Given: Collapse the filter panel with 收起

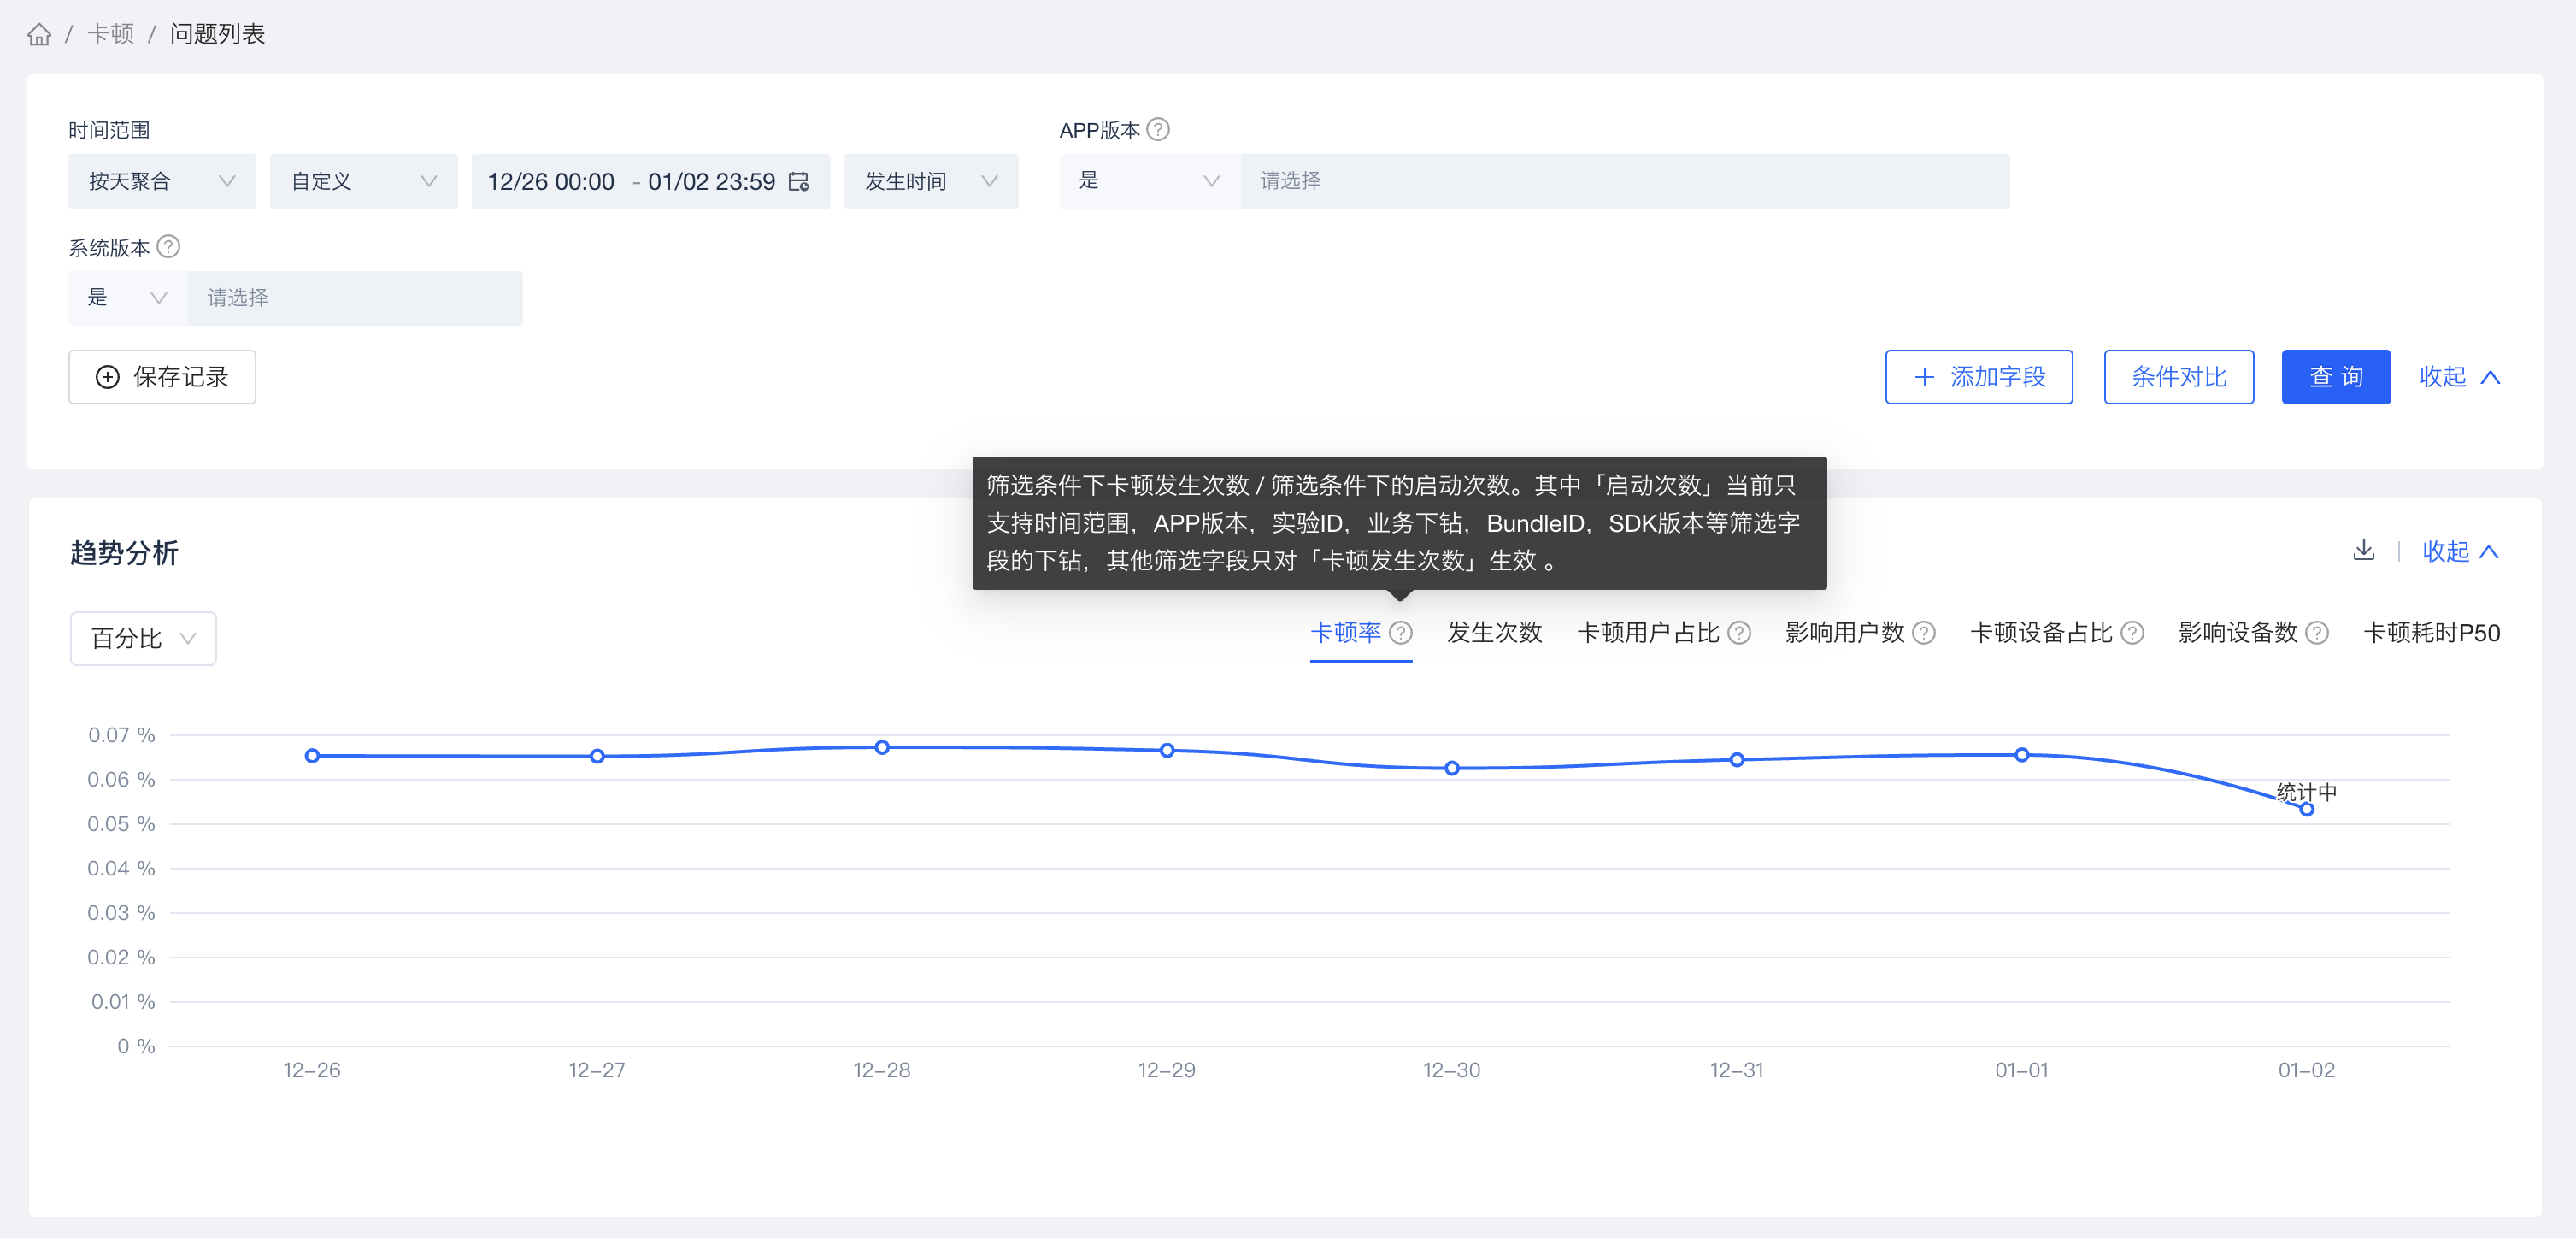Looking at the screenshot, I should (2460, 377).
